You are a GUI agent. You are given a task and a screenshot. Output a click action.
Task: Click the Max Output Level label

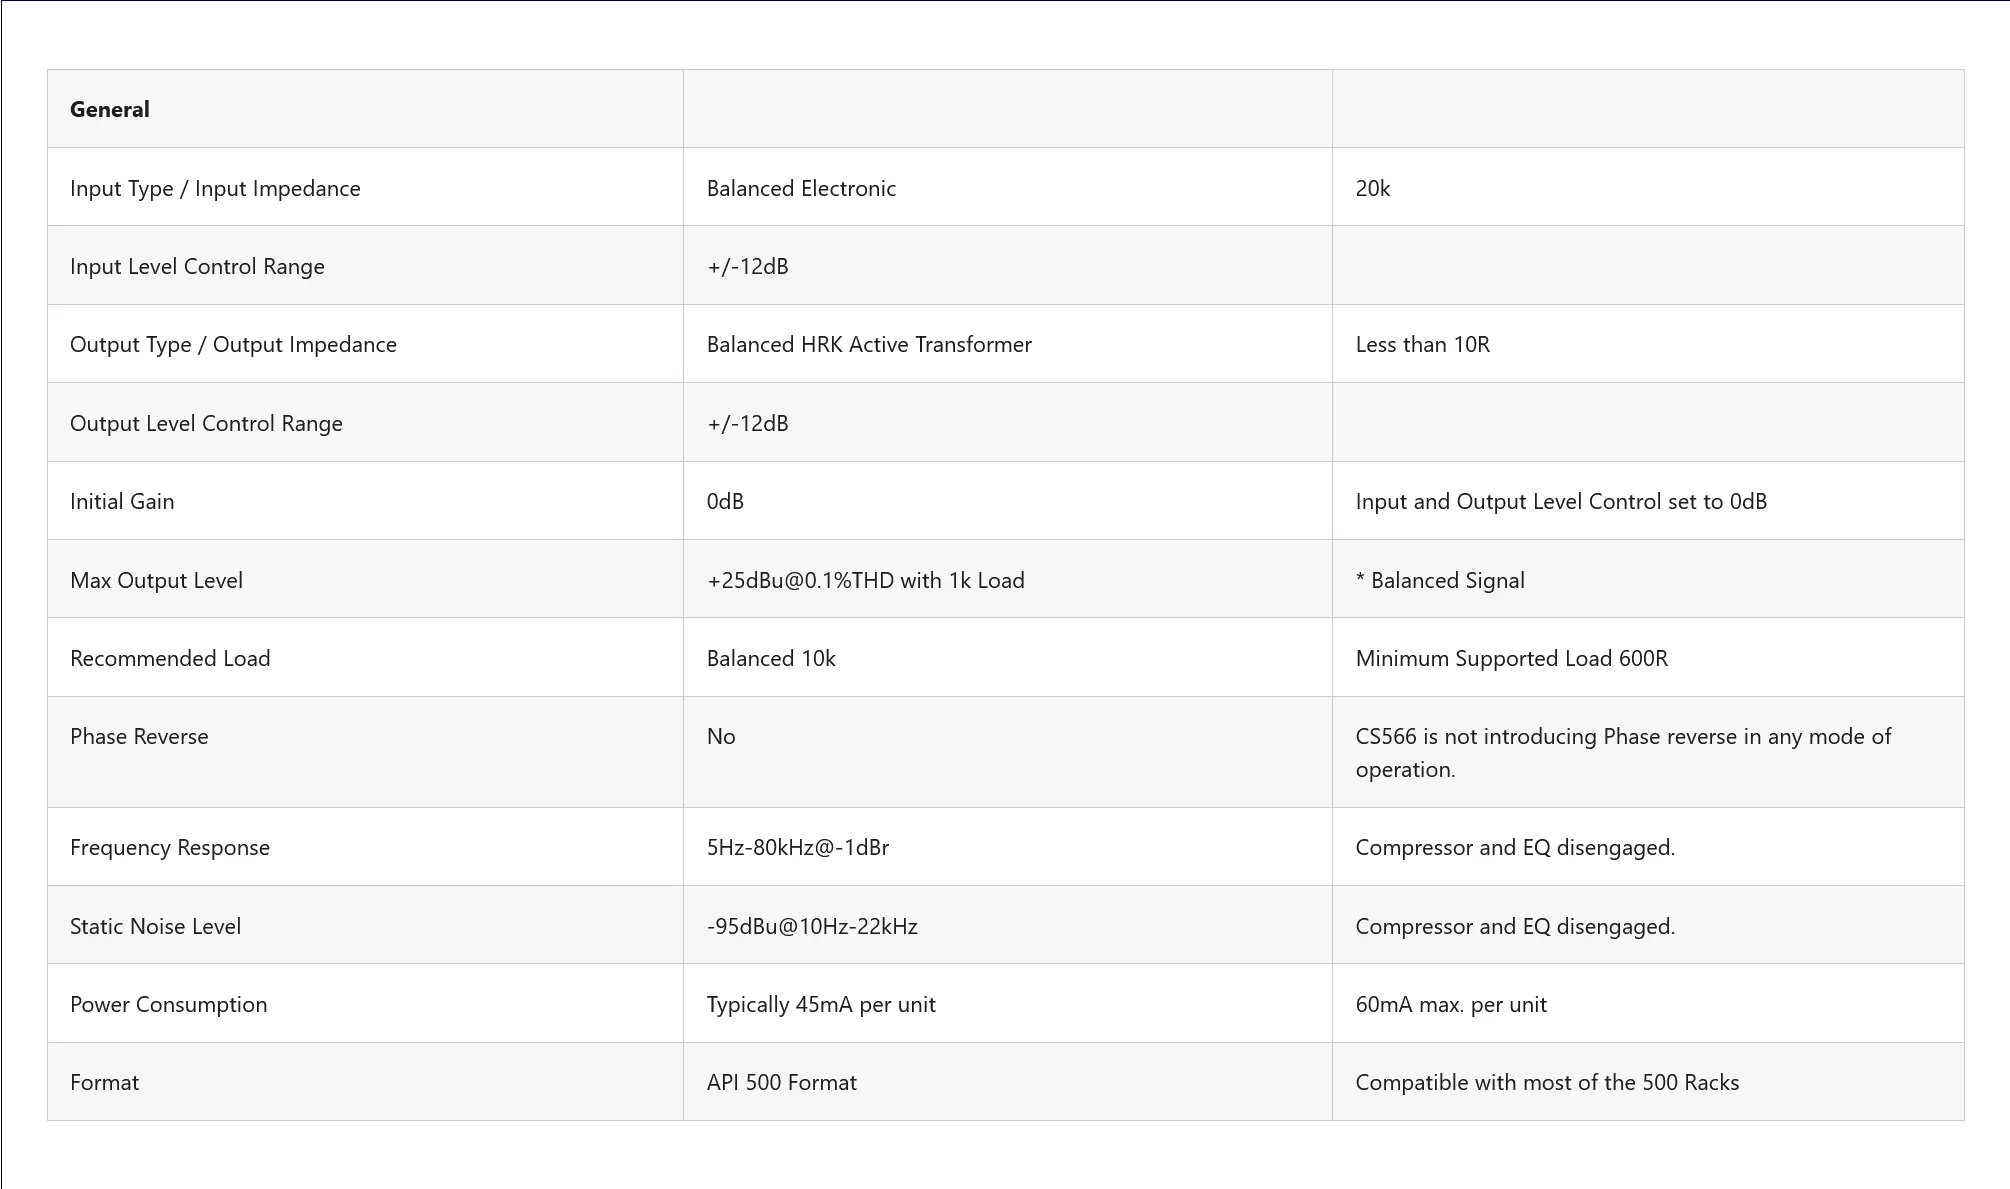(156, 580)
